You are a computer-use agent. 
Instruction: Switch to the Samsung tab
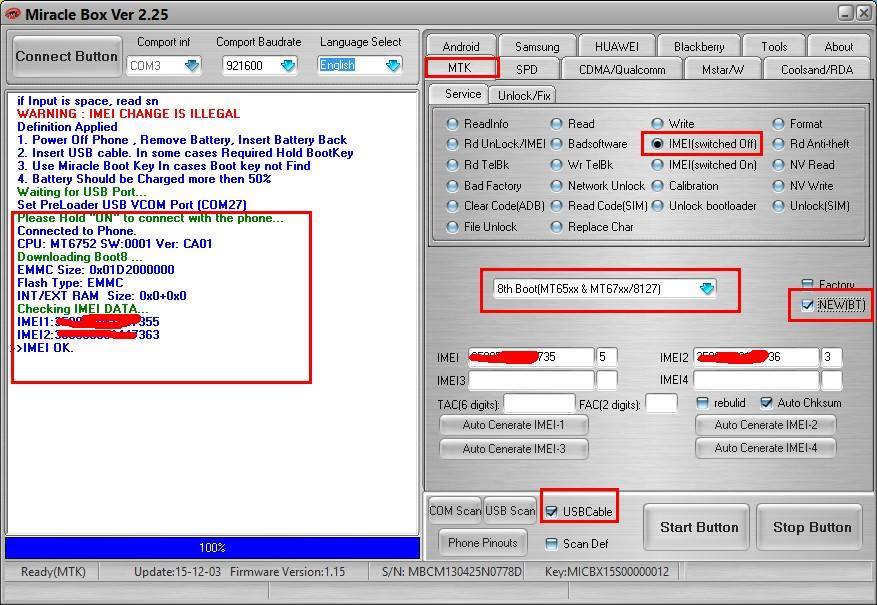(537, 46)
